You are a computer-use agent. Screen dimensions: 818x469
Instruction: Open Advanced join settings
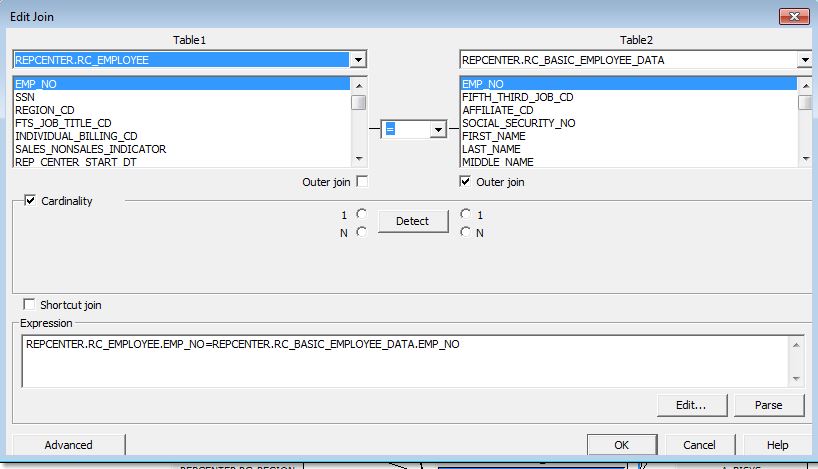point(69,445)
